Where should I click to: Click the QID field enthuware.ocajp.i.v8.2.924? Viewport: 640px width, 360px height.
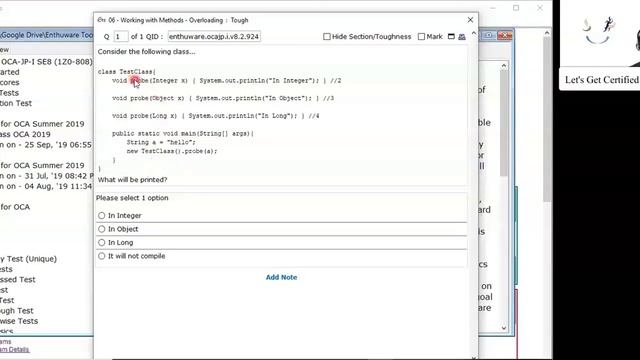click(214, 36)
